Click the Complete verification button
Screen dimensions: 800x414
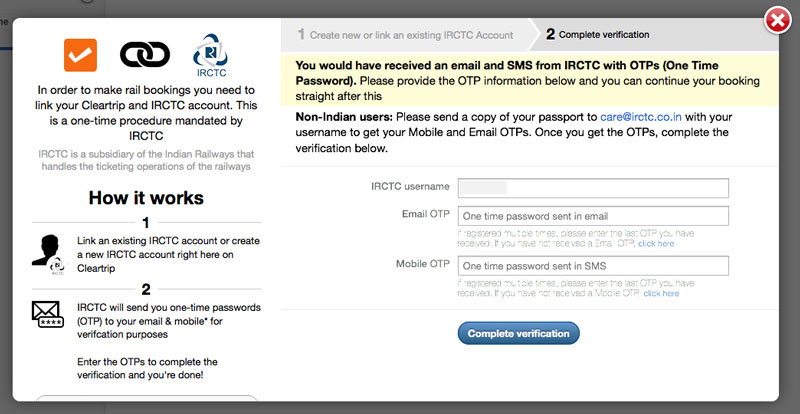[518, 333]
